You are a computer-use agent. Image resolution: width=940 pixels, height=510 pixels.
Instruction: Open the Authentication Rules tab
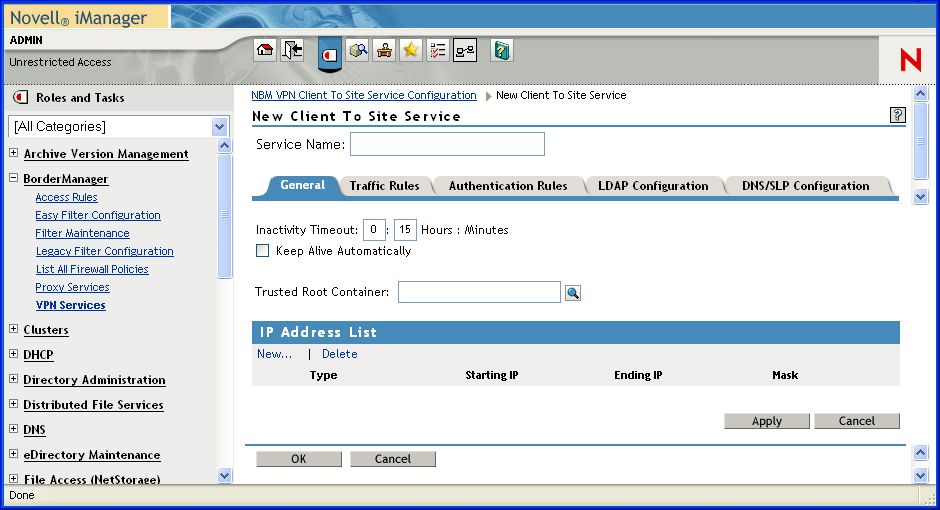pos(508,186)
